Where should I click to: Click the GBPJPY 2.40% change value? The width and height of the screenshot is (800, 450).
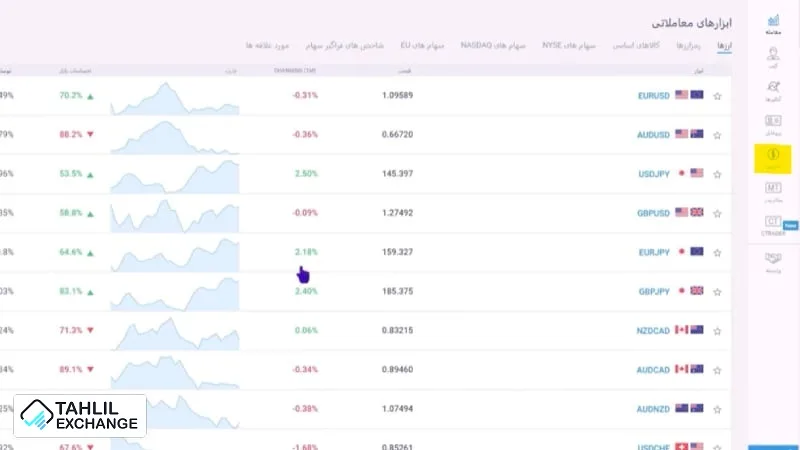pyautogui.click(x=305, y=290)
